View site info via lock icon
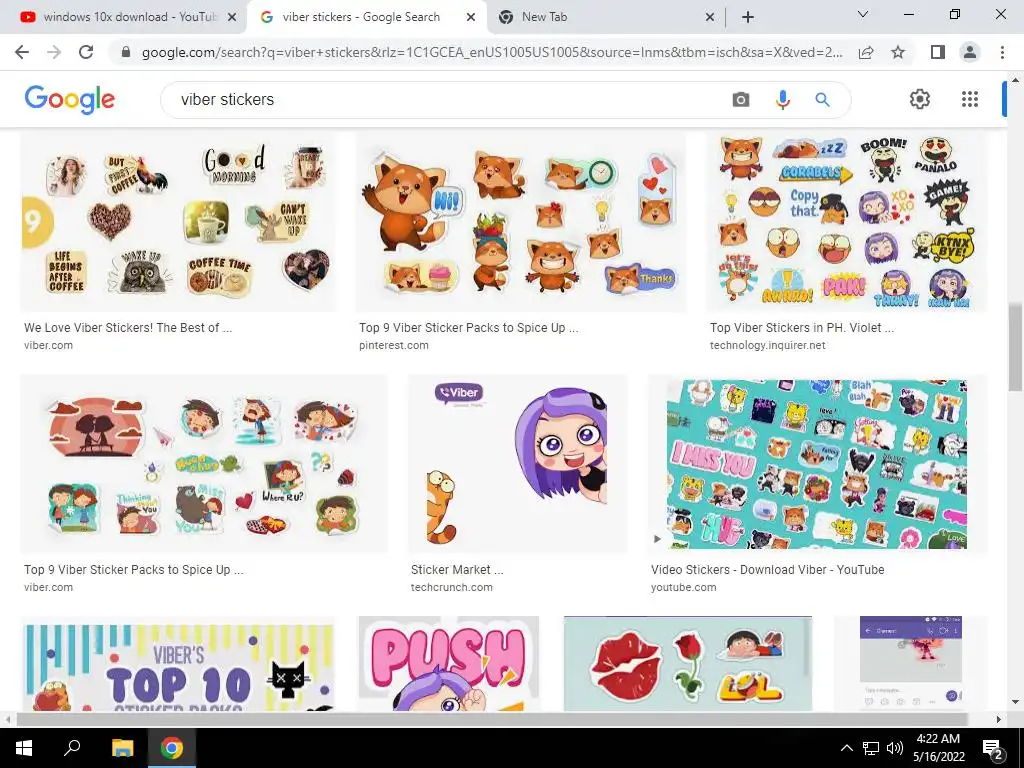Image resolution: width=1024 pixels, height=768 pixels. pos(126,52)
